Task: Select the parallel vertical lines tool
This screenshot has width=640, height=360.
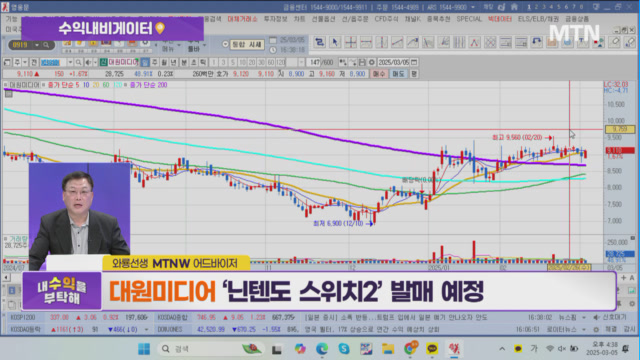Action: click(459, 42)
